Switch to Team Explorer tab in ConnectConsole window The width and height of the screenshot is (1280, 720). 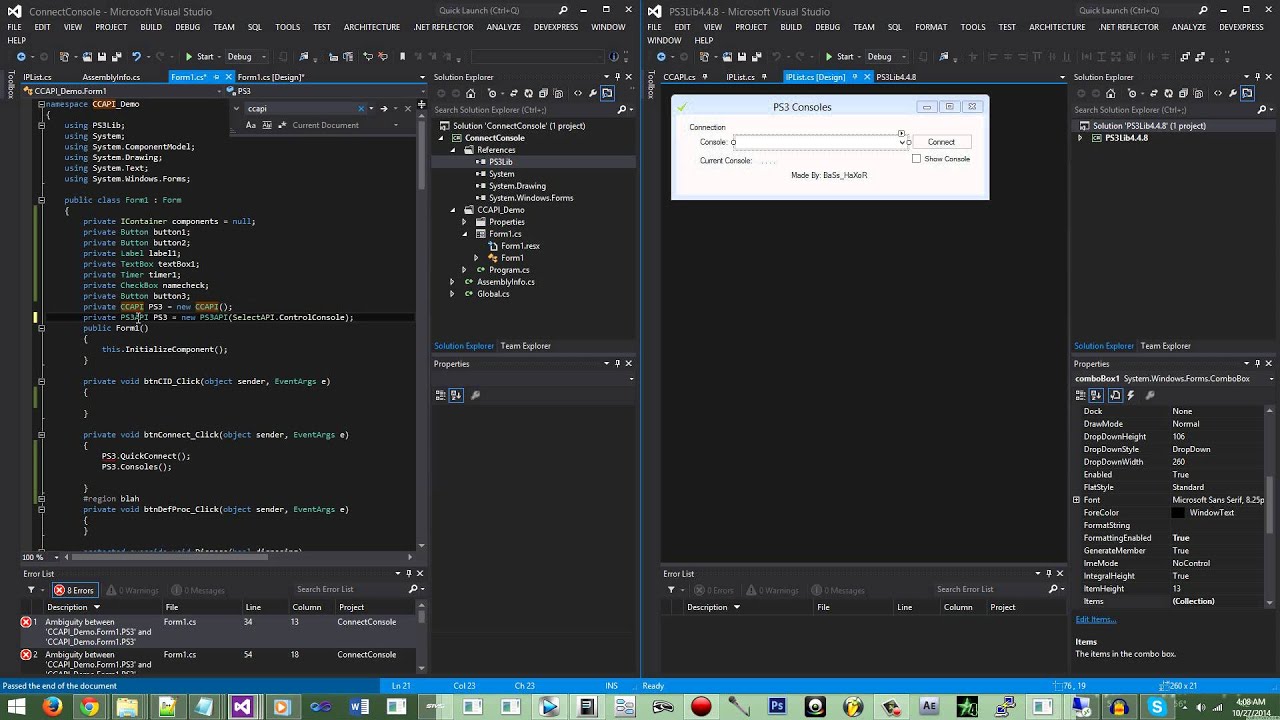tap(526, 346)
